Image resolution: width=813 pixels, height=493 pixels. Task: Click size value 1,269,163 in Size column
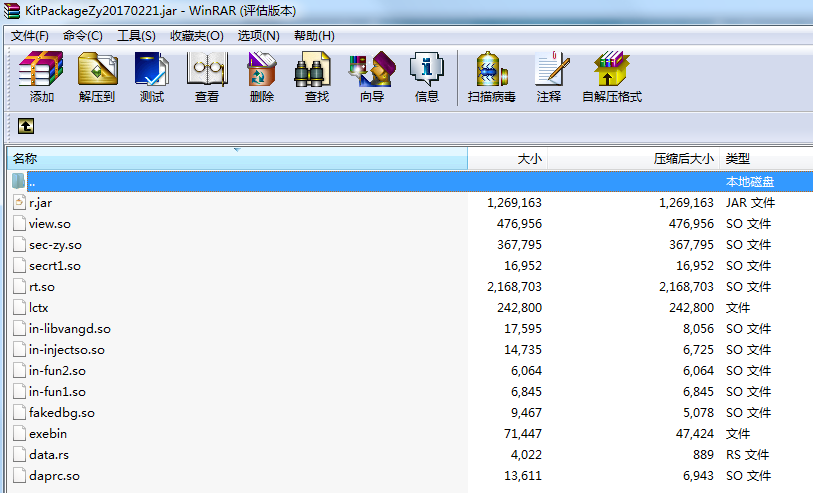point(514,202)
